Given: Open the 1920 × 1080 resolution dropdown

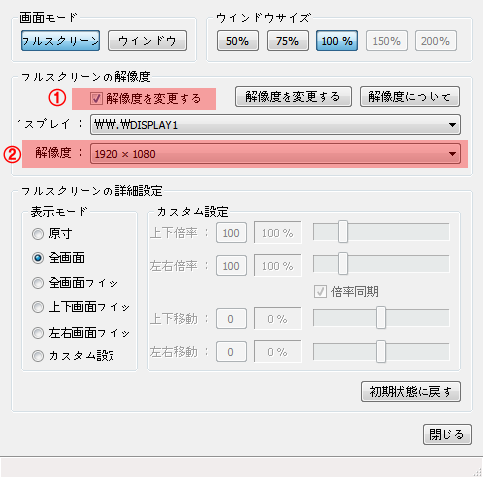Looking at the screenshot, I should [x=275, y=154].
